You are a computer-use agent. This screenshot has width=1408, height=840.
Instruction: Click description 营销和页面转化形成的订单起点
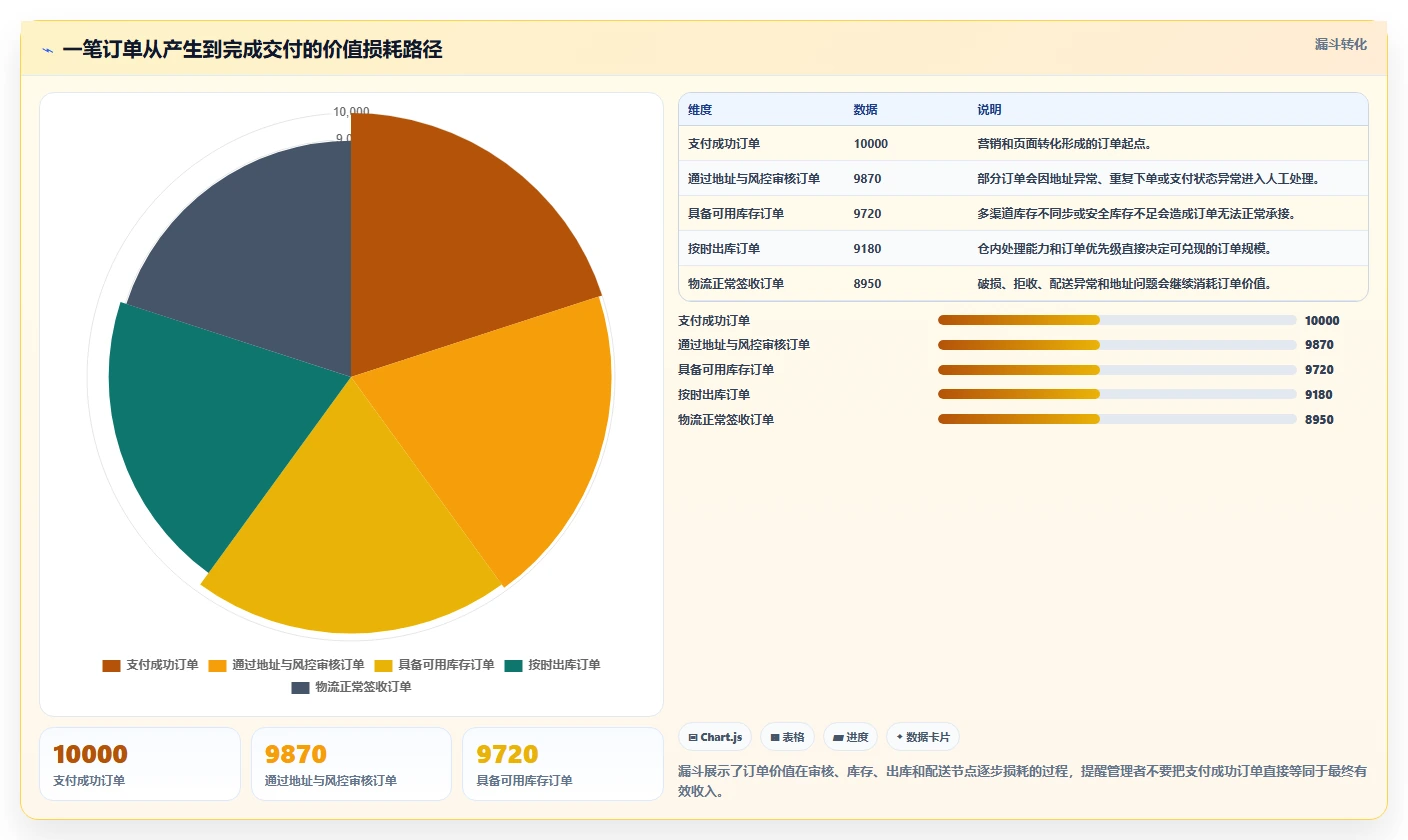1065,144
